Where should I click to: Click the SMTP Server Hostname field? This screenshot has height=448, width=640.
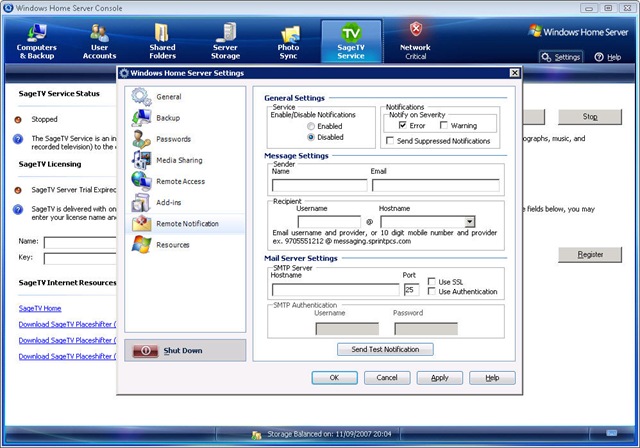[336, 290]
